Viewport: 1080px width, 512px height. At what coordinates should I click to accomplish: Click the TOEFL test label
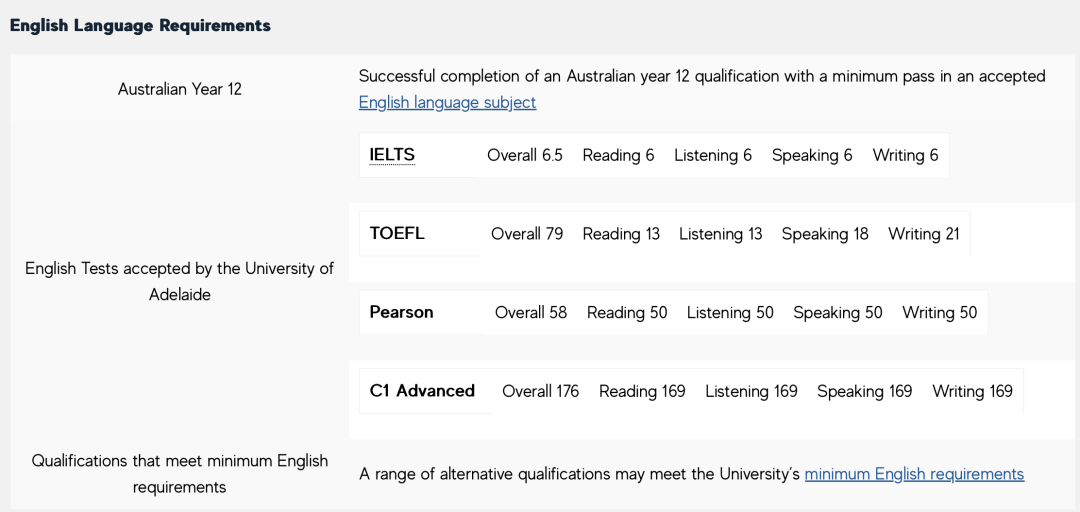click(397, 233)
